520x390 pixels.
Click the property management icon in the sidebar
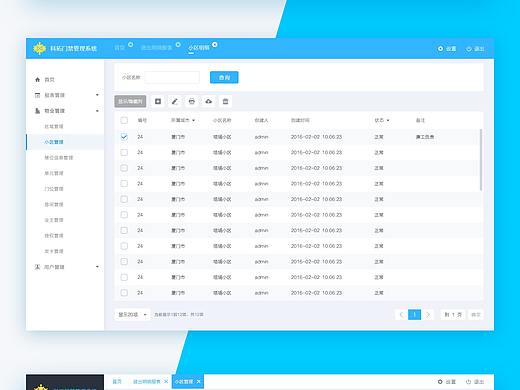pos(37,111)
